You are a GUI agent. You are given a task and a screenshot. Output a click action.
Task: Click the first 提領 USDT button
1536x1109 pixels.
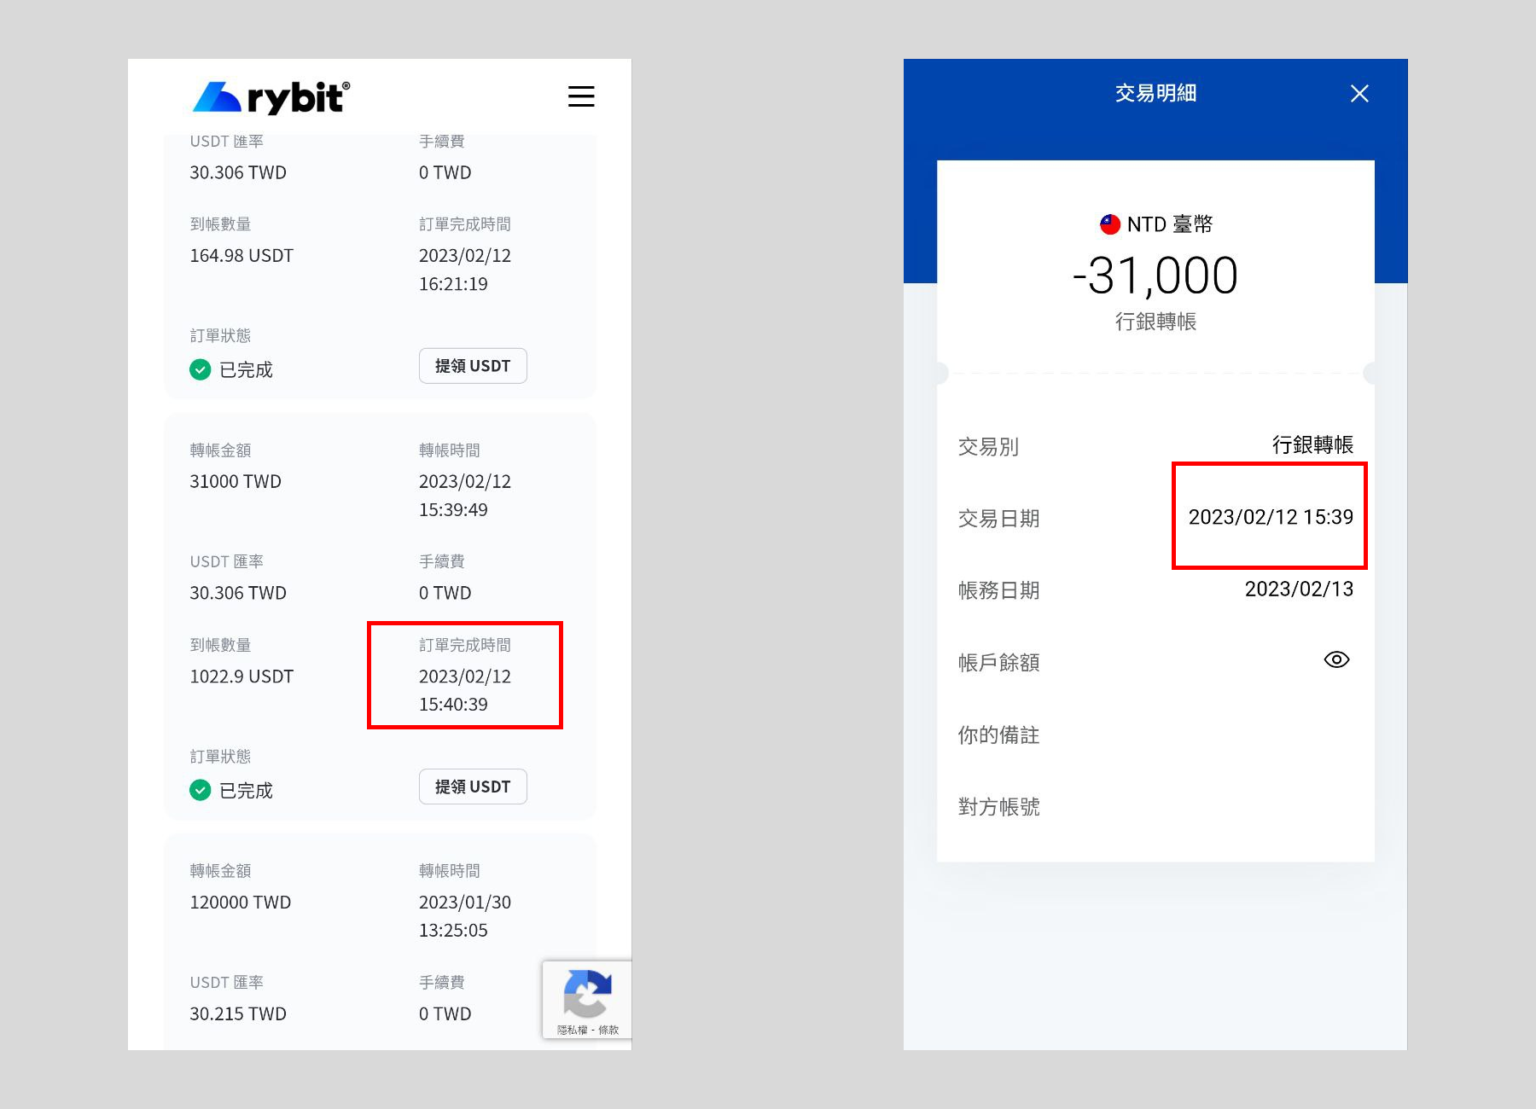(x=472, y=365)
